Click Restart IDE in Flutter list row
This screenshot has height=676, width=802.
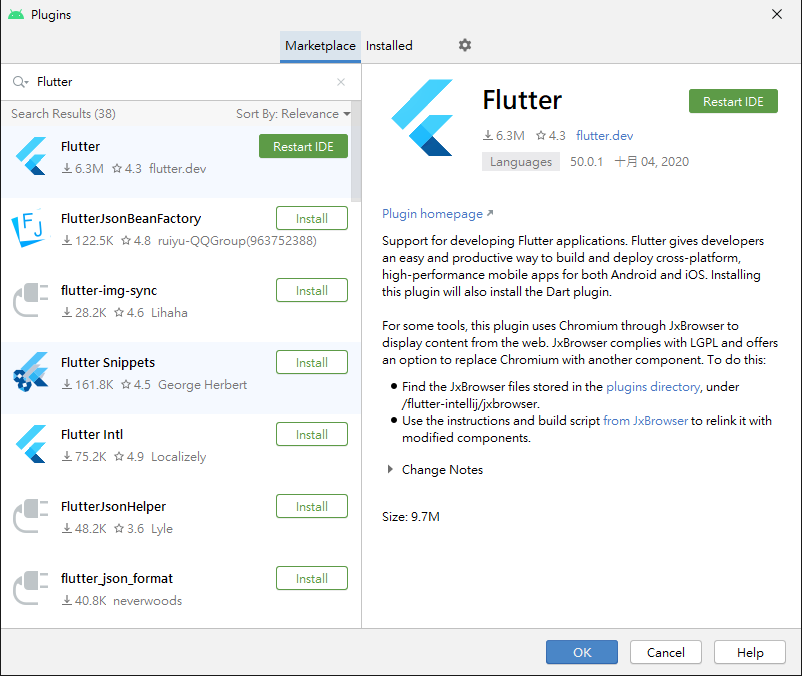(x=303, y=146)
